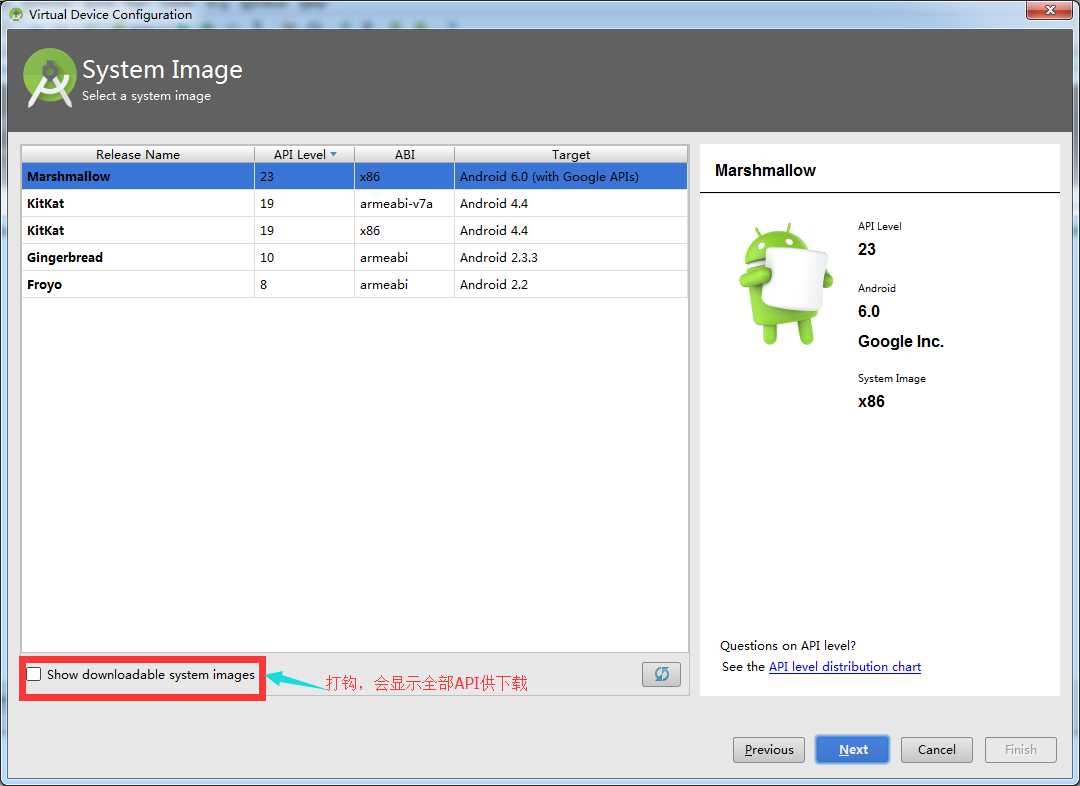The height and width of the screenshot is (786, 1080).
Task: Click the ABI column header
Action: pyautogui.click(x=404, y=154)
